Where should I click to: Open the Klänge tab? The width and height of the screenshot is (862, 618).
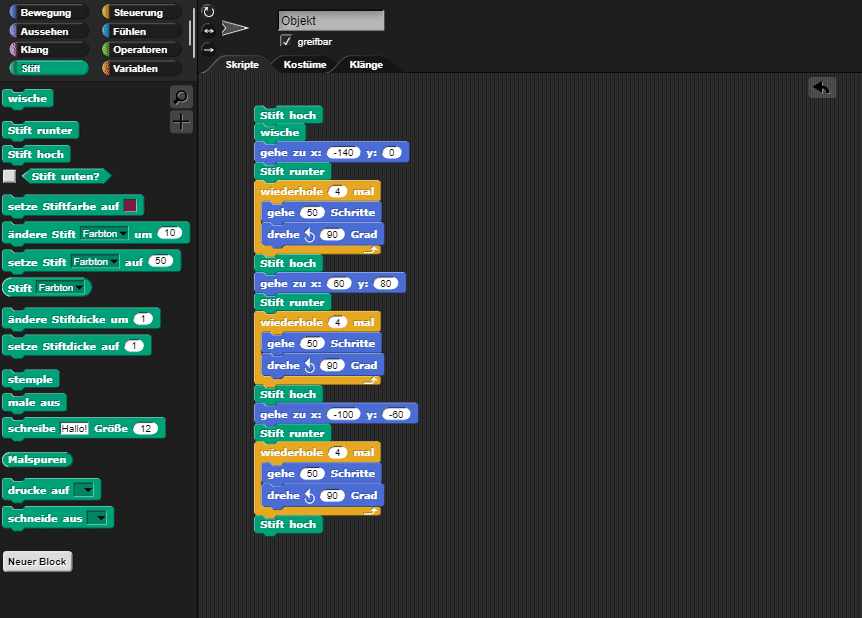coord(366,64)
